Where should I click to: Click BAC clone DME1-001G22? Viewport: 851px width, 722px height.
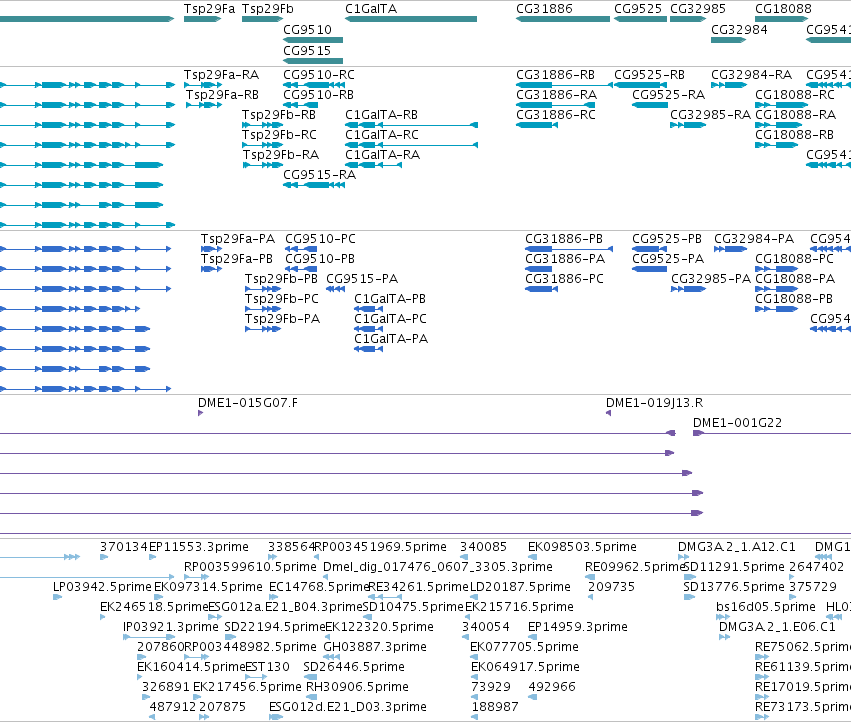point(738,423)
